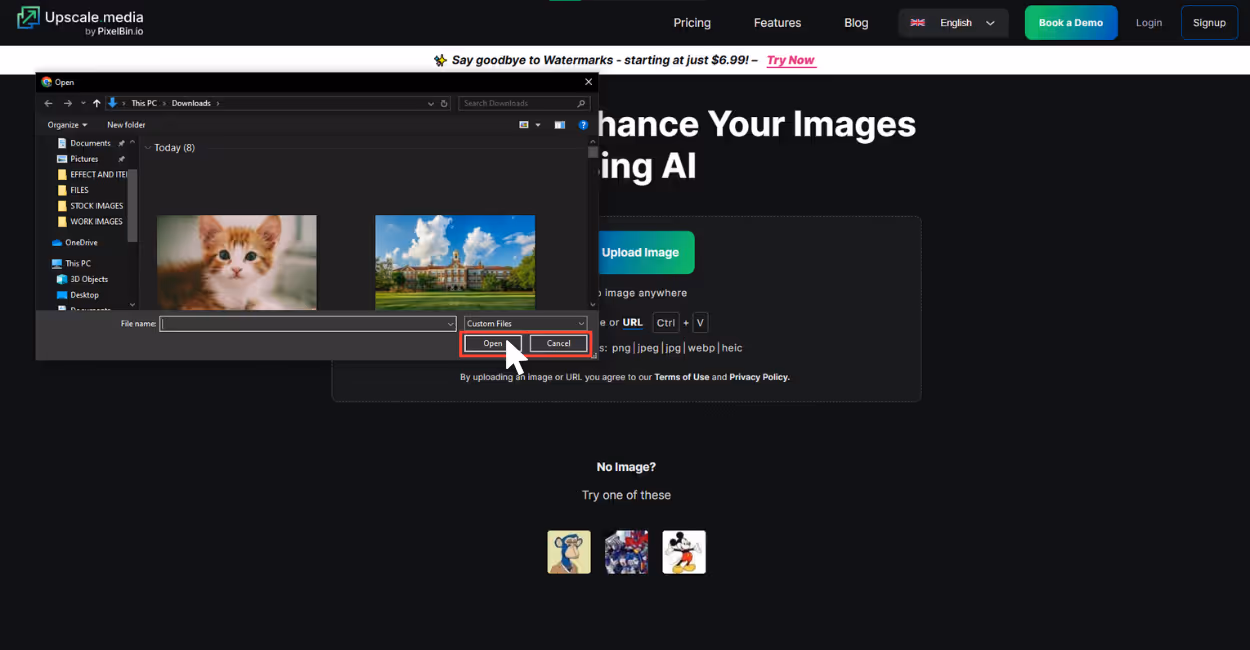Image resolution: width=1250 pixels, height=650 pixels.
Task: Refresh the Downloads folder
Action: coord(445,103)
